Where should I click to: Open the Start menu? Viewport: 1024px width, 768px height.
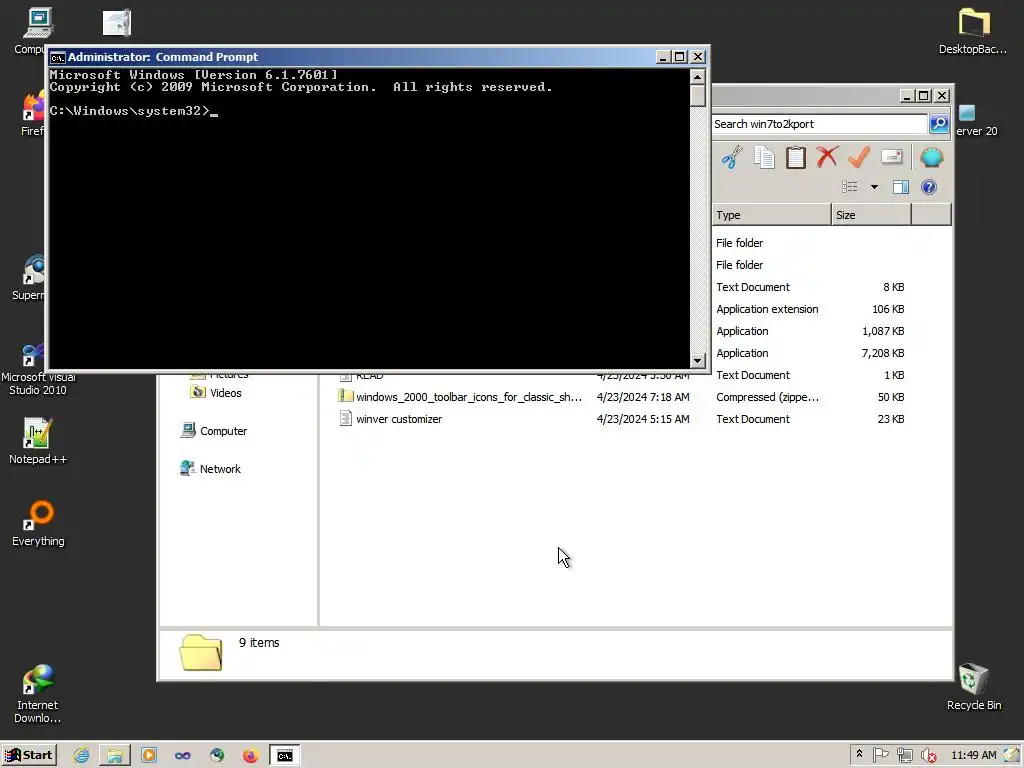click(29, 755)
